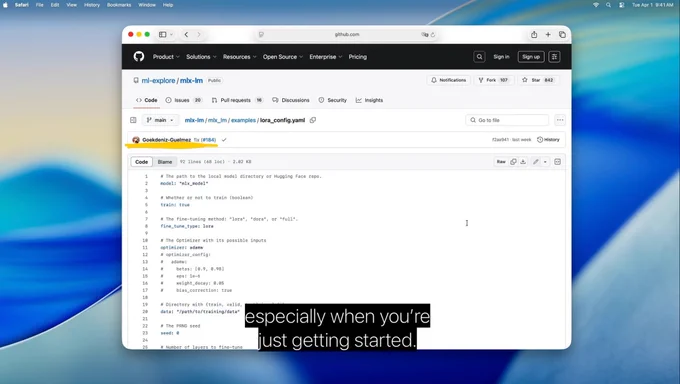Open the main branch selector dropdown
680x384 pixels.
tap(160, 120)
